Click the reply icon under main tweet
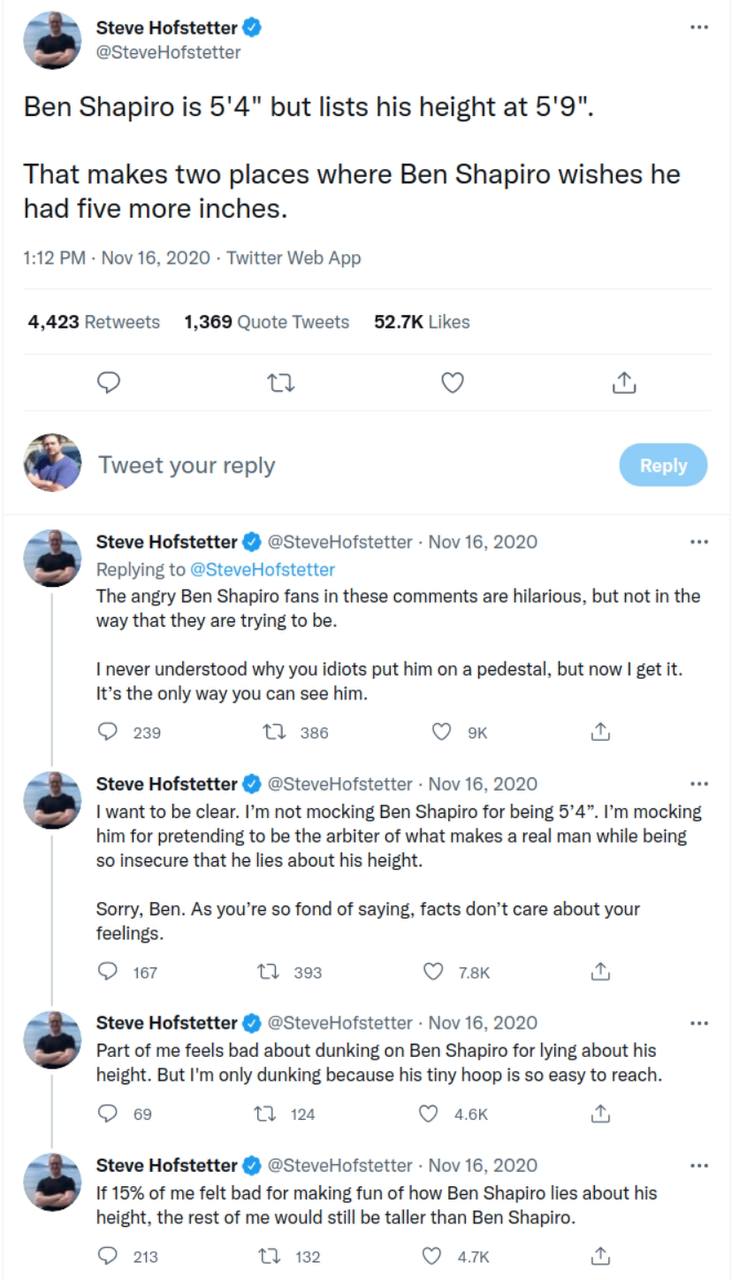732x1280 pixels. (111, 382)
